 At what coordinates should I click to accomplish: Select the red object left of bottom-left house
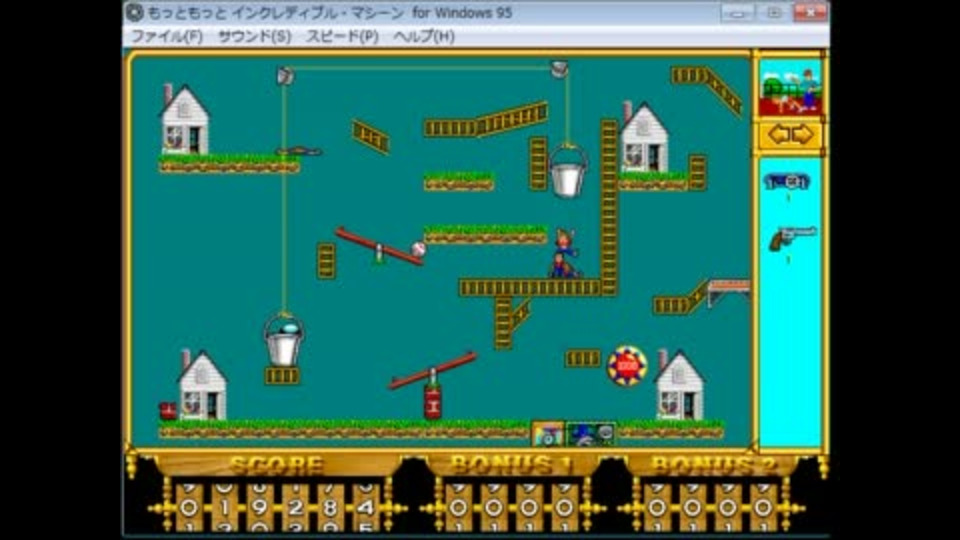168,410
